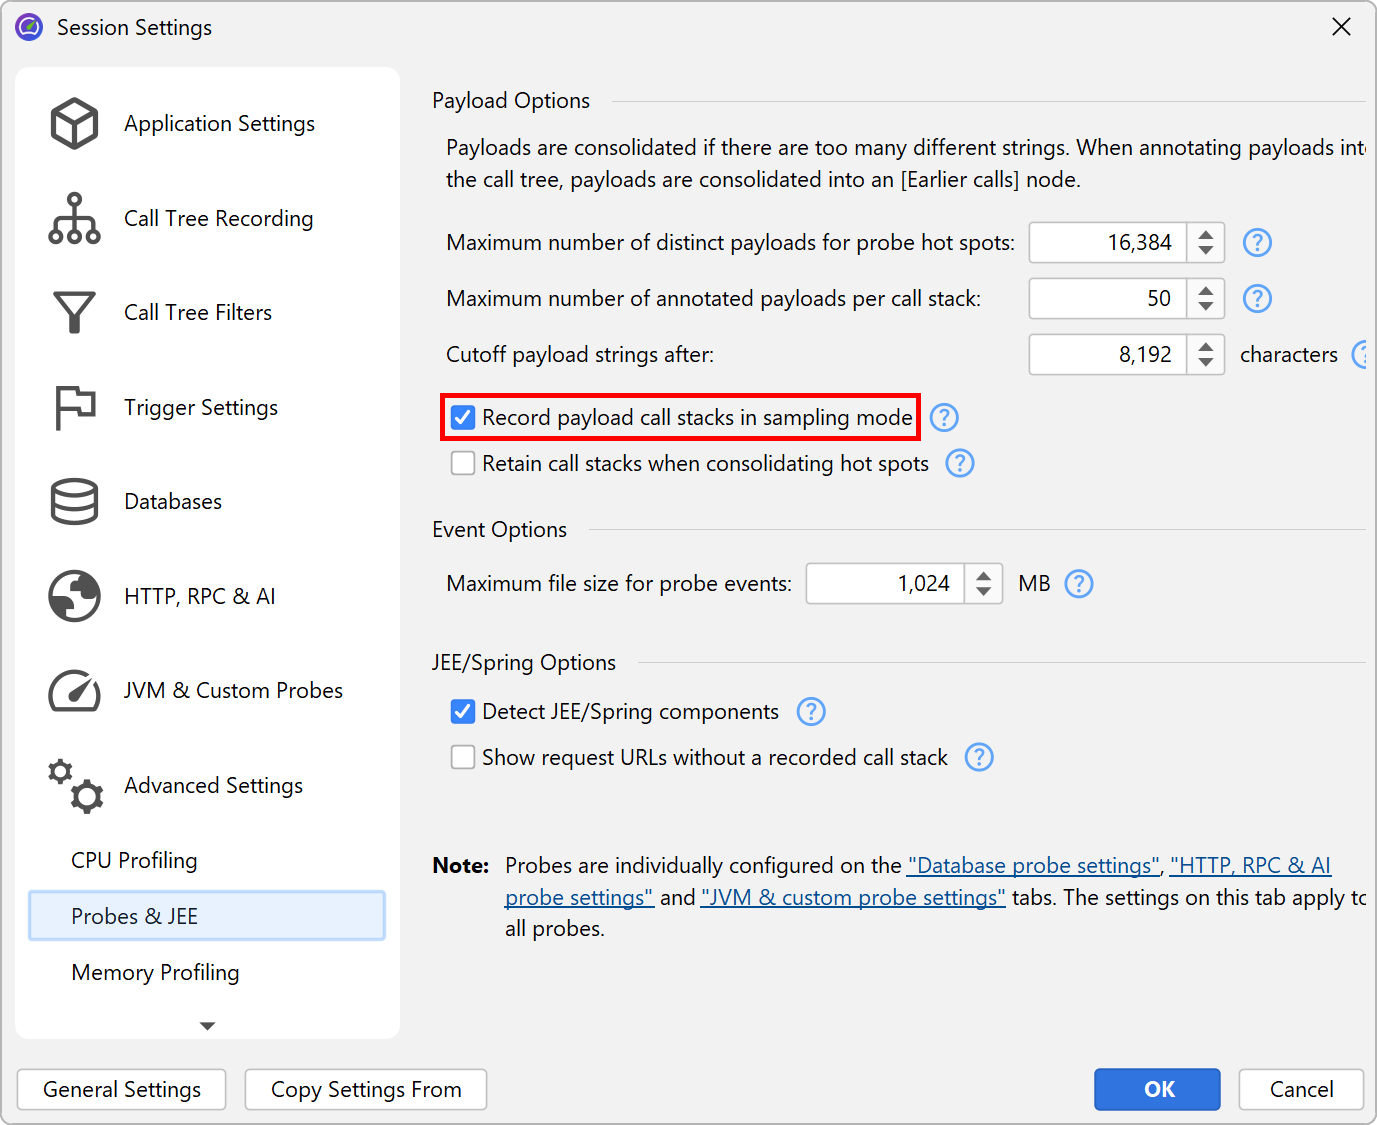
Task: Select the Call Tree Recording icon
Action: pyautogui.click(x=74, y=218)
